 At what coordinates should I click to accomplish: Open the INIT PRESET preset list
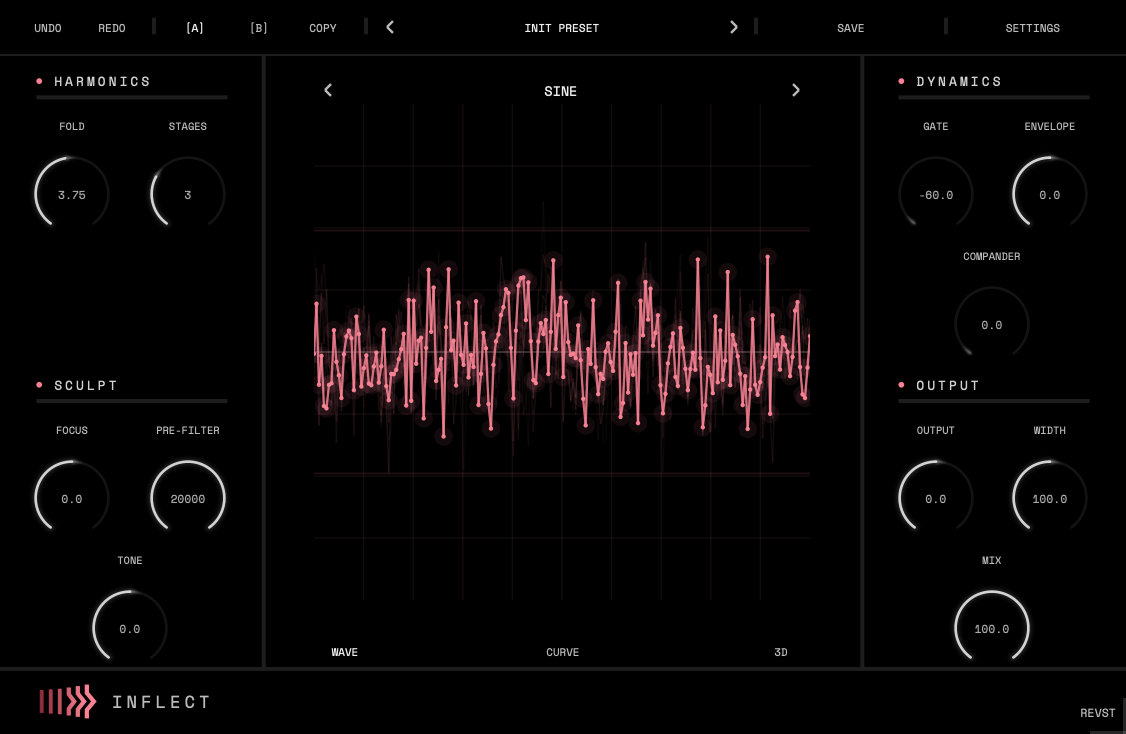point(562,28)
